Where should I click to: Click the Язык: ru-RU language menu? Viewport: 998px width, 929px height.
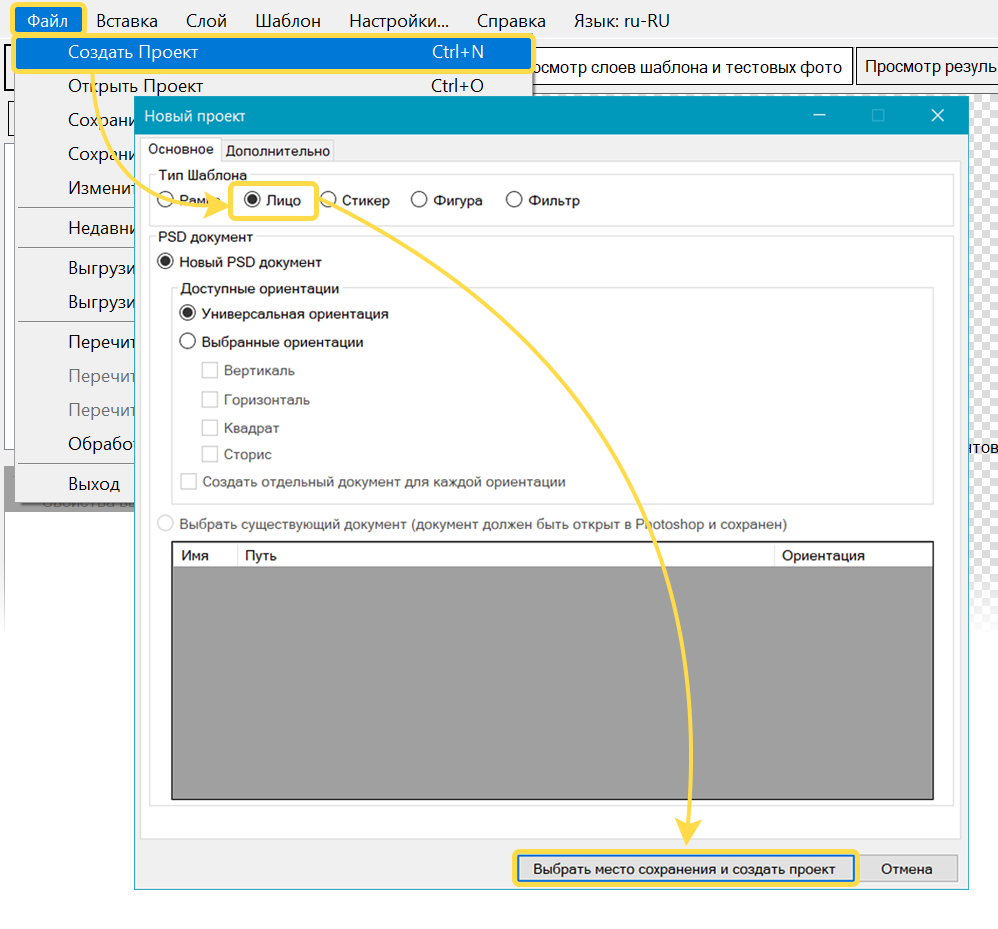[622, 20]
